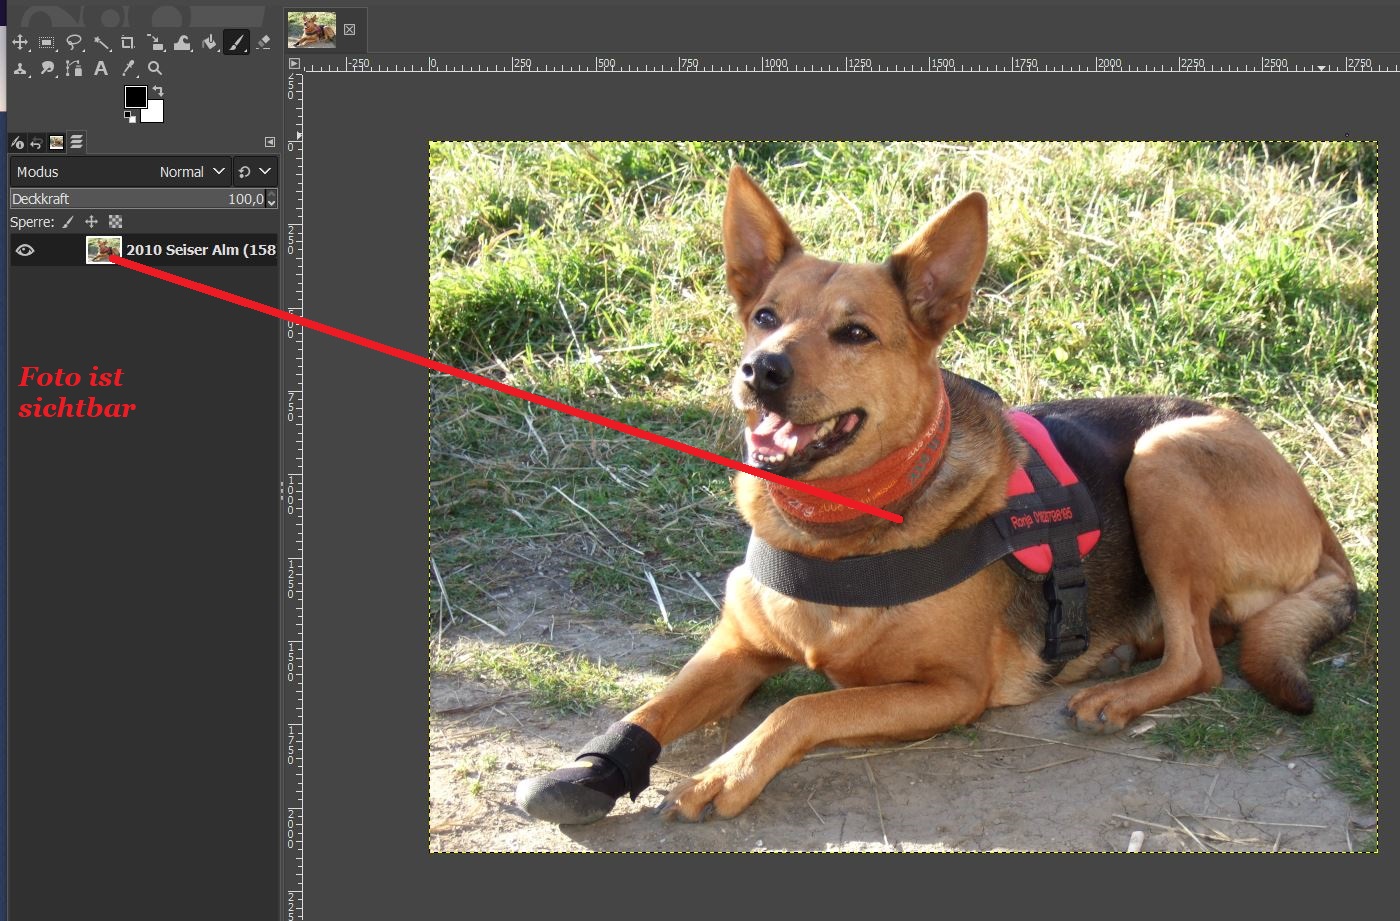Select the Rectangle Select tool

[47, 42]
